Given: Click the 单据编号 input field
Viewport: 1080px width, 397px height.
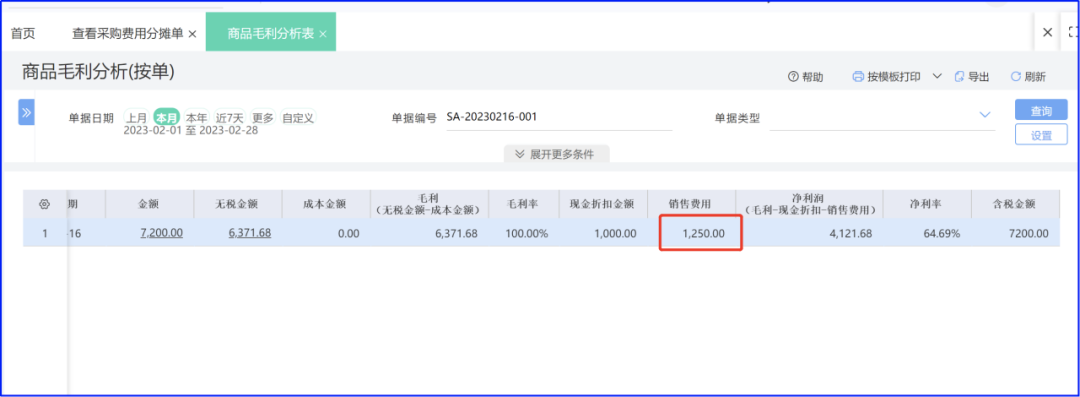Looking at the screenshot, I should click(x=559, y=117).
